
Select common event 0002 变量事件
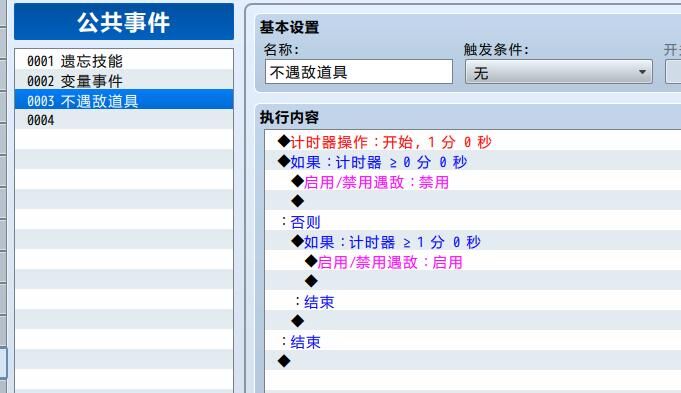point(124,80)
